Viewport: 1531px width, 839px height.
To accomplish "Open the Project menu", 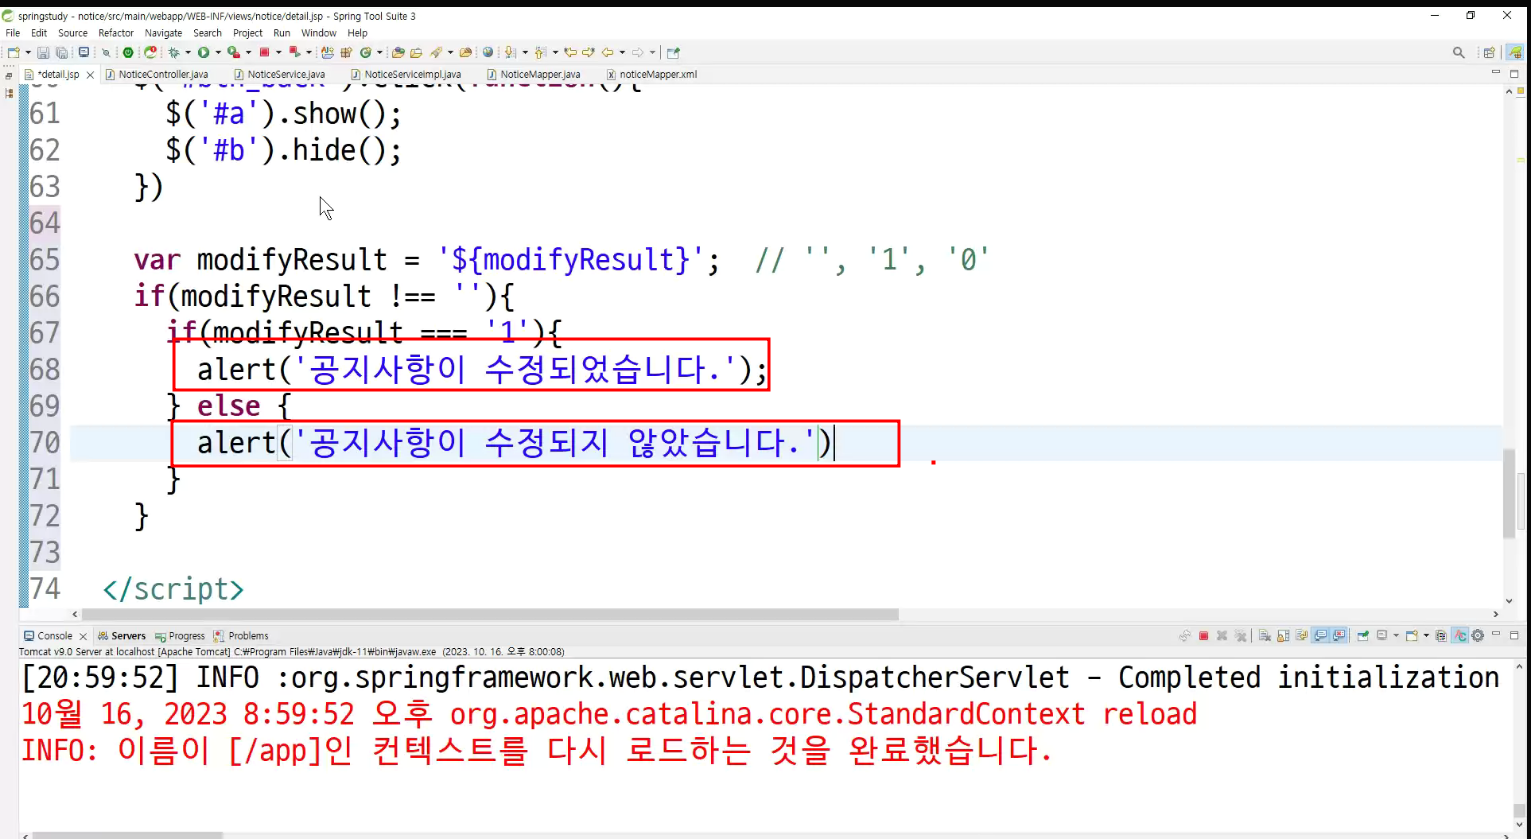I will click(248, 33).
